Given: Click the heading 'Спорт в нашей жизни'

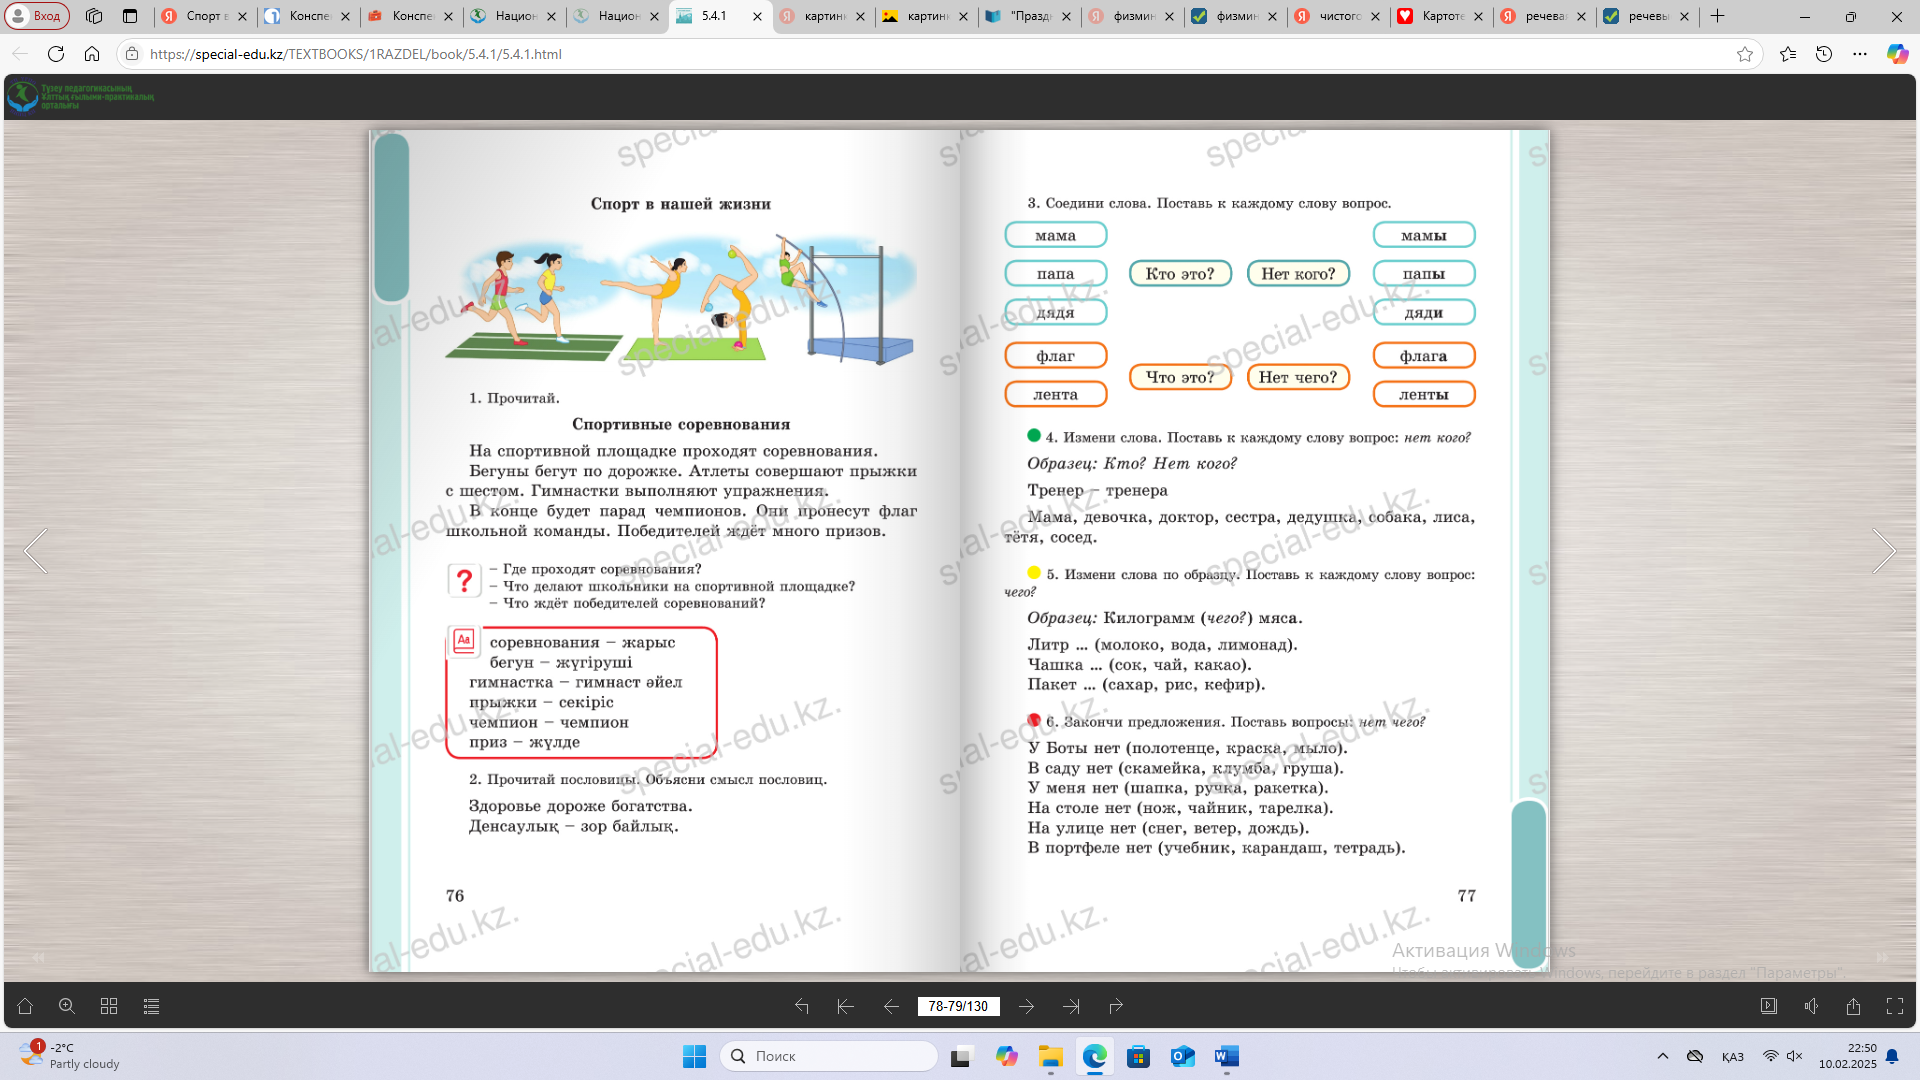Looking at the screenshot, I should click(681, 204).
